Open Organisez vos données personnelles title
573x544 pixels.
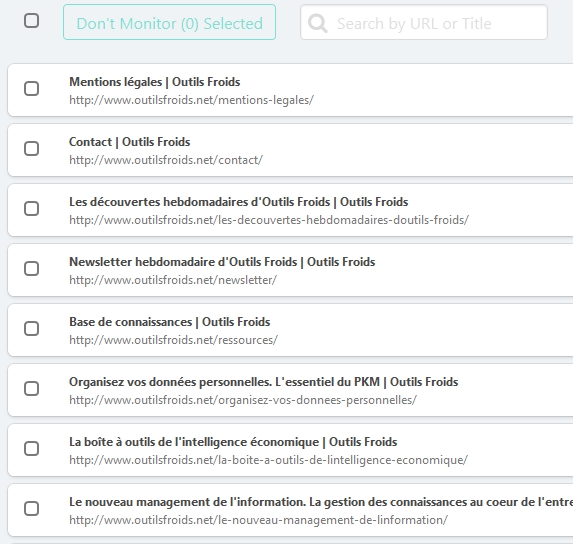pos(263,382)
